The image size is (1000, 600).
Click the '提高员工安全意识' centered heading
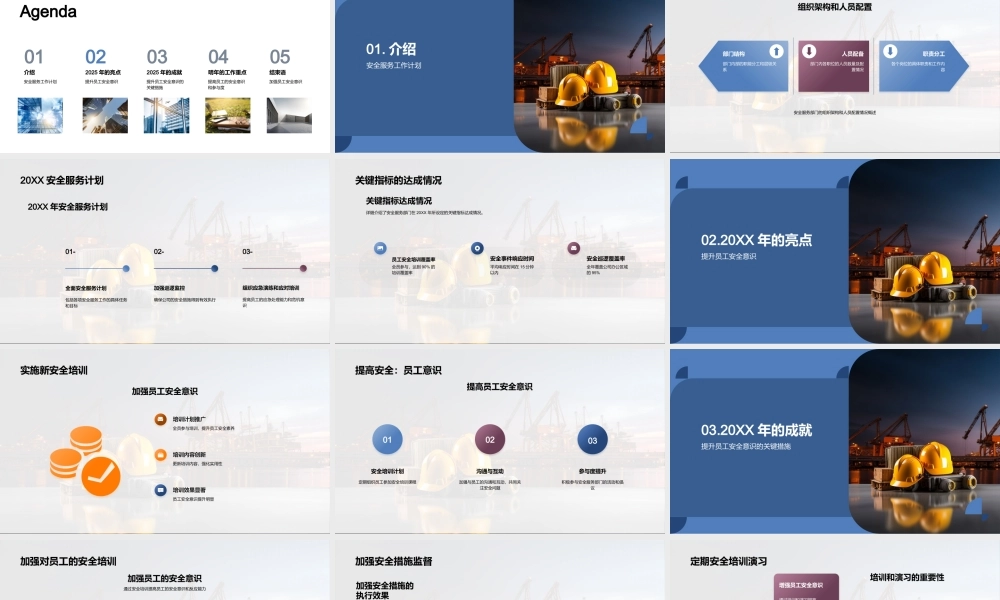(499, 386)
